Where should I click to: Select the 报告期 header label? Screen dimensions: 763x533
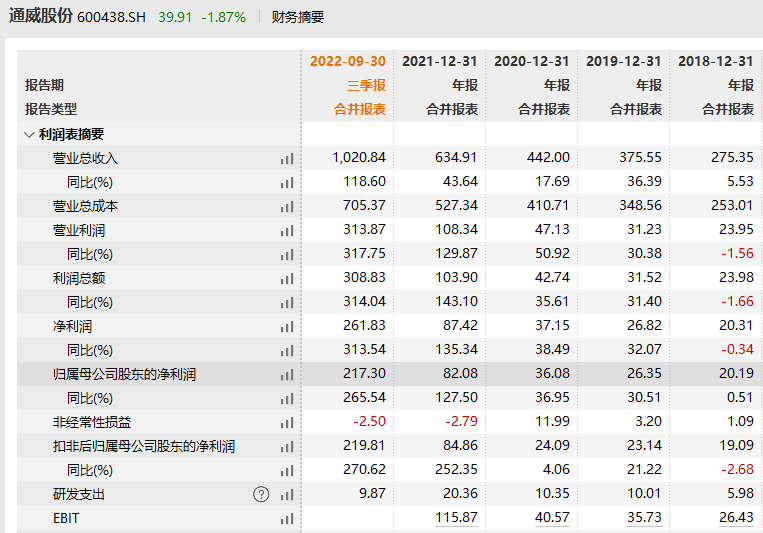coord(44,85)
